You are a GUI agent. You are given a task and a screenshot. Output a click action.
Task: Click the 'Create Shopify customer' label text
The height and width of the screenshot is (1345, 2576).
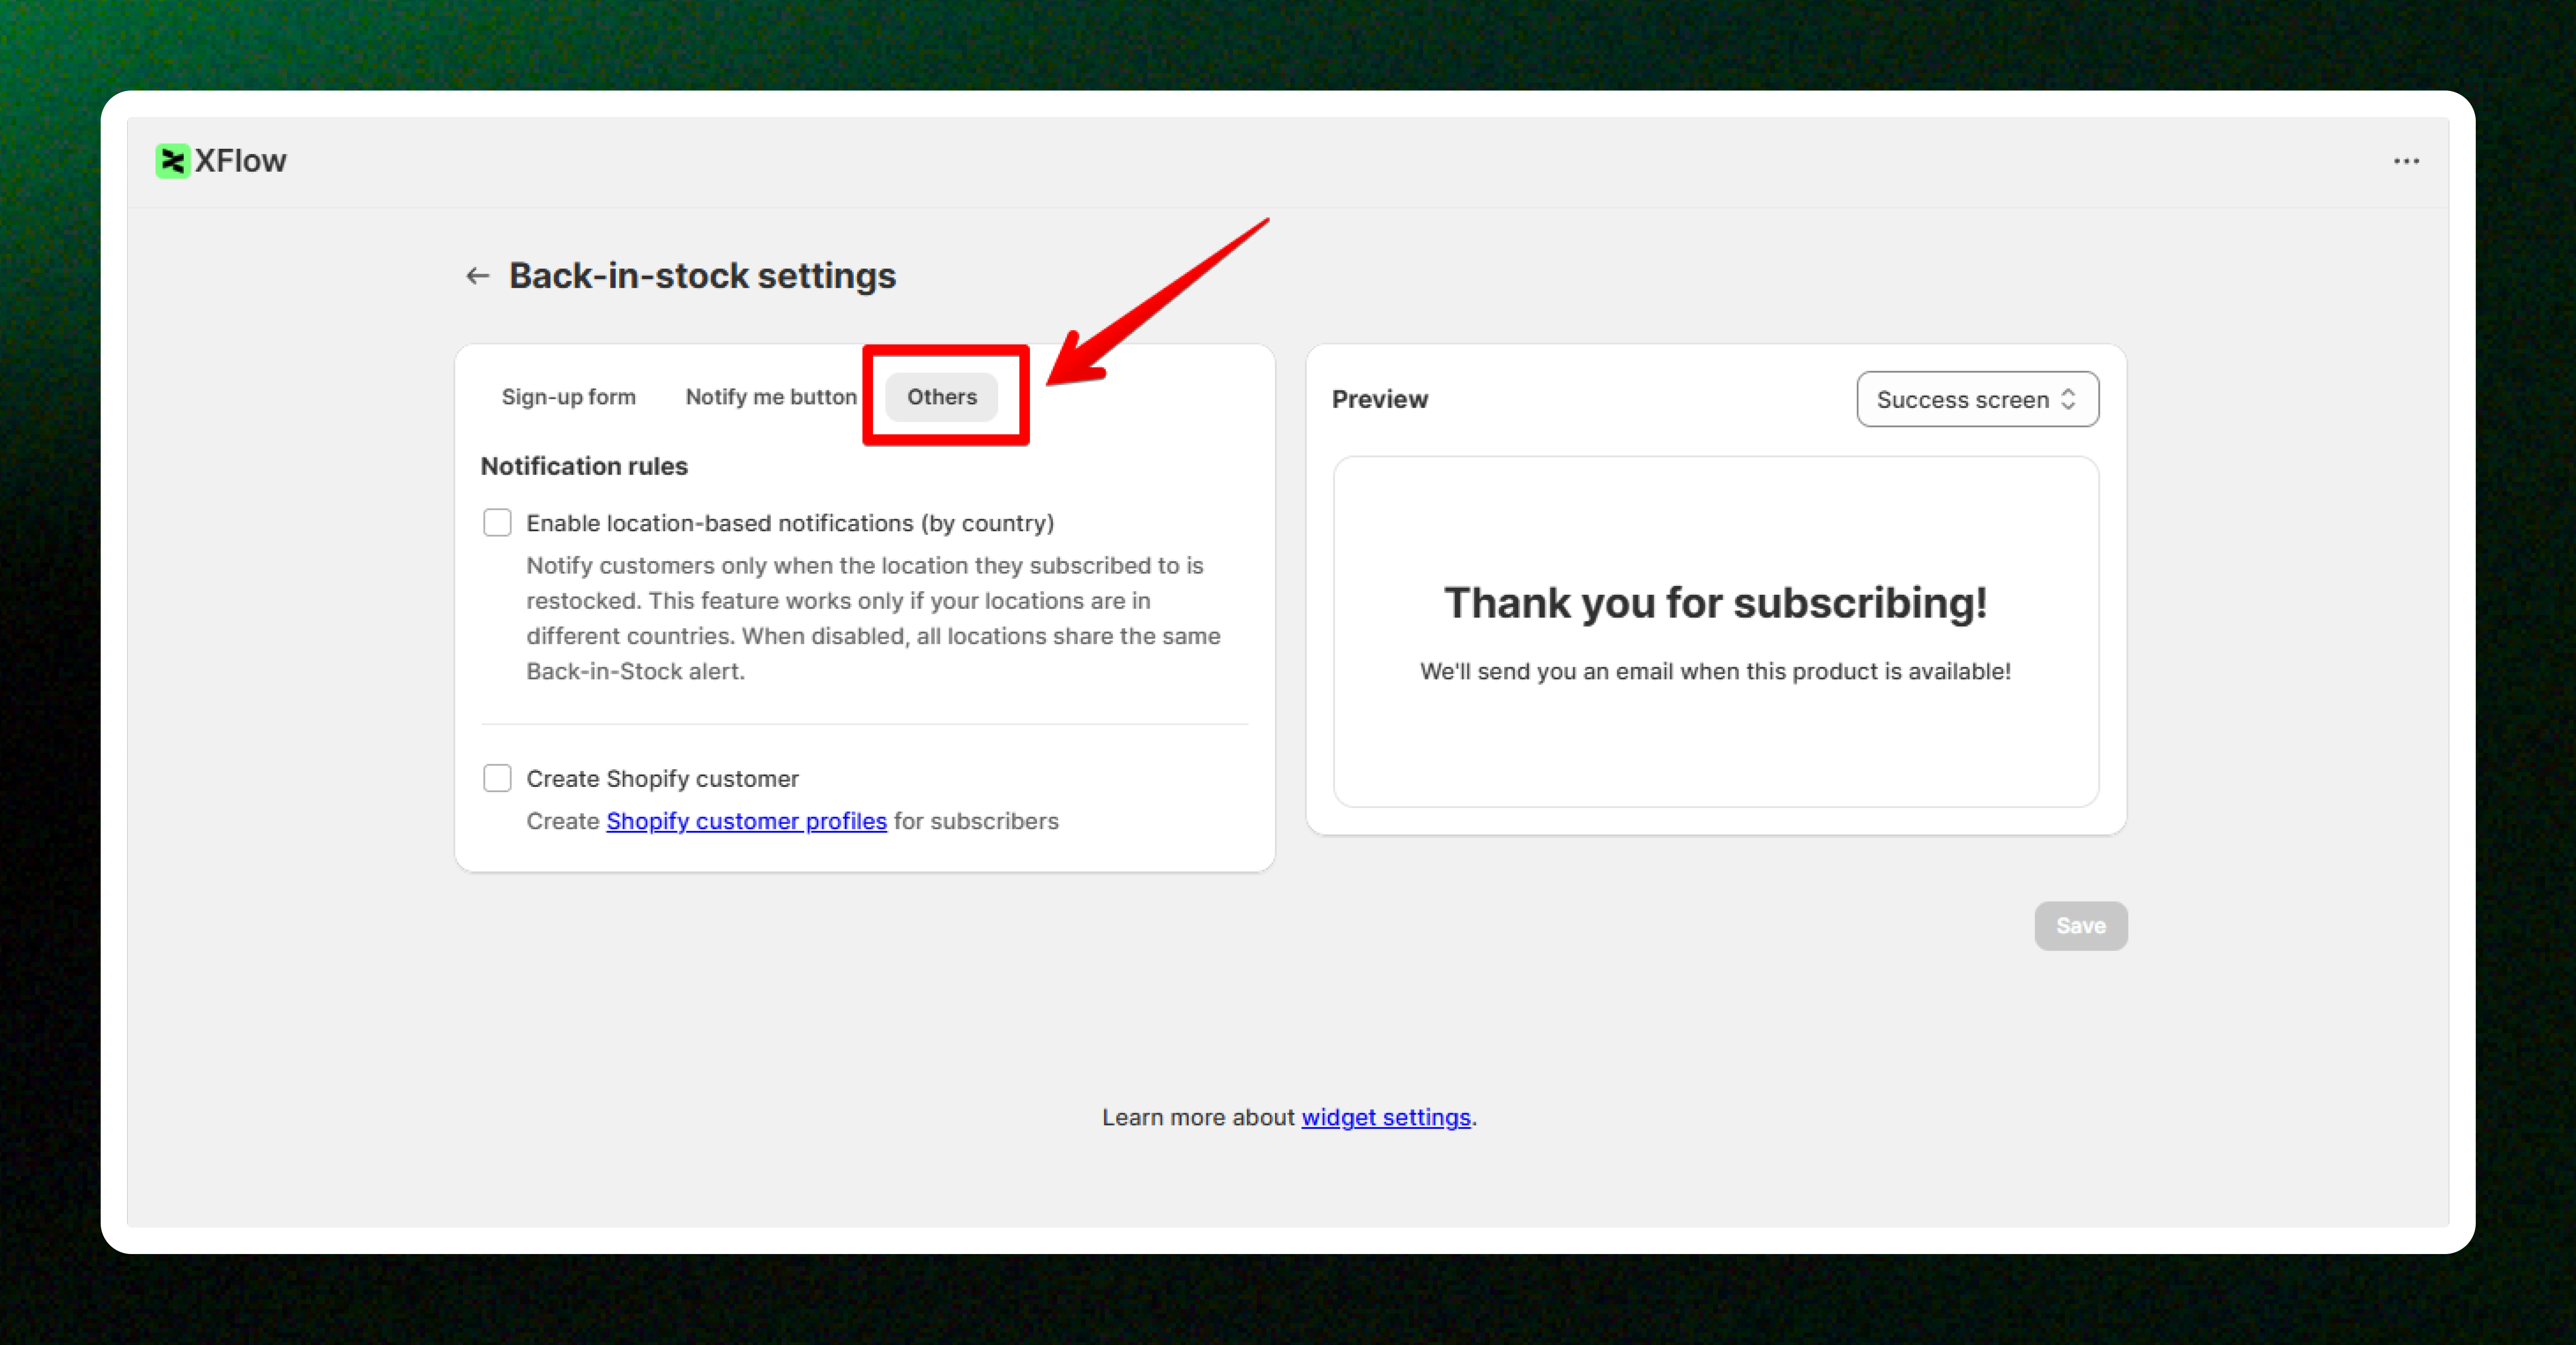(662, 779)
